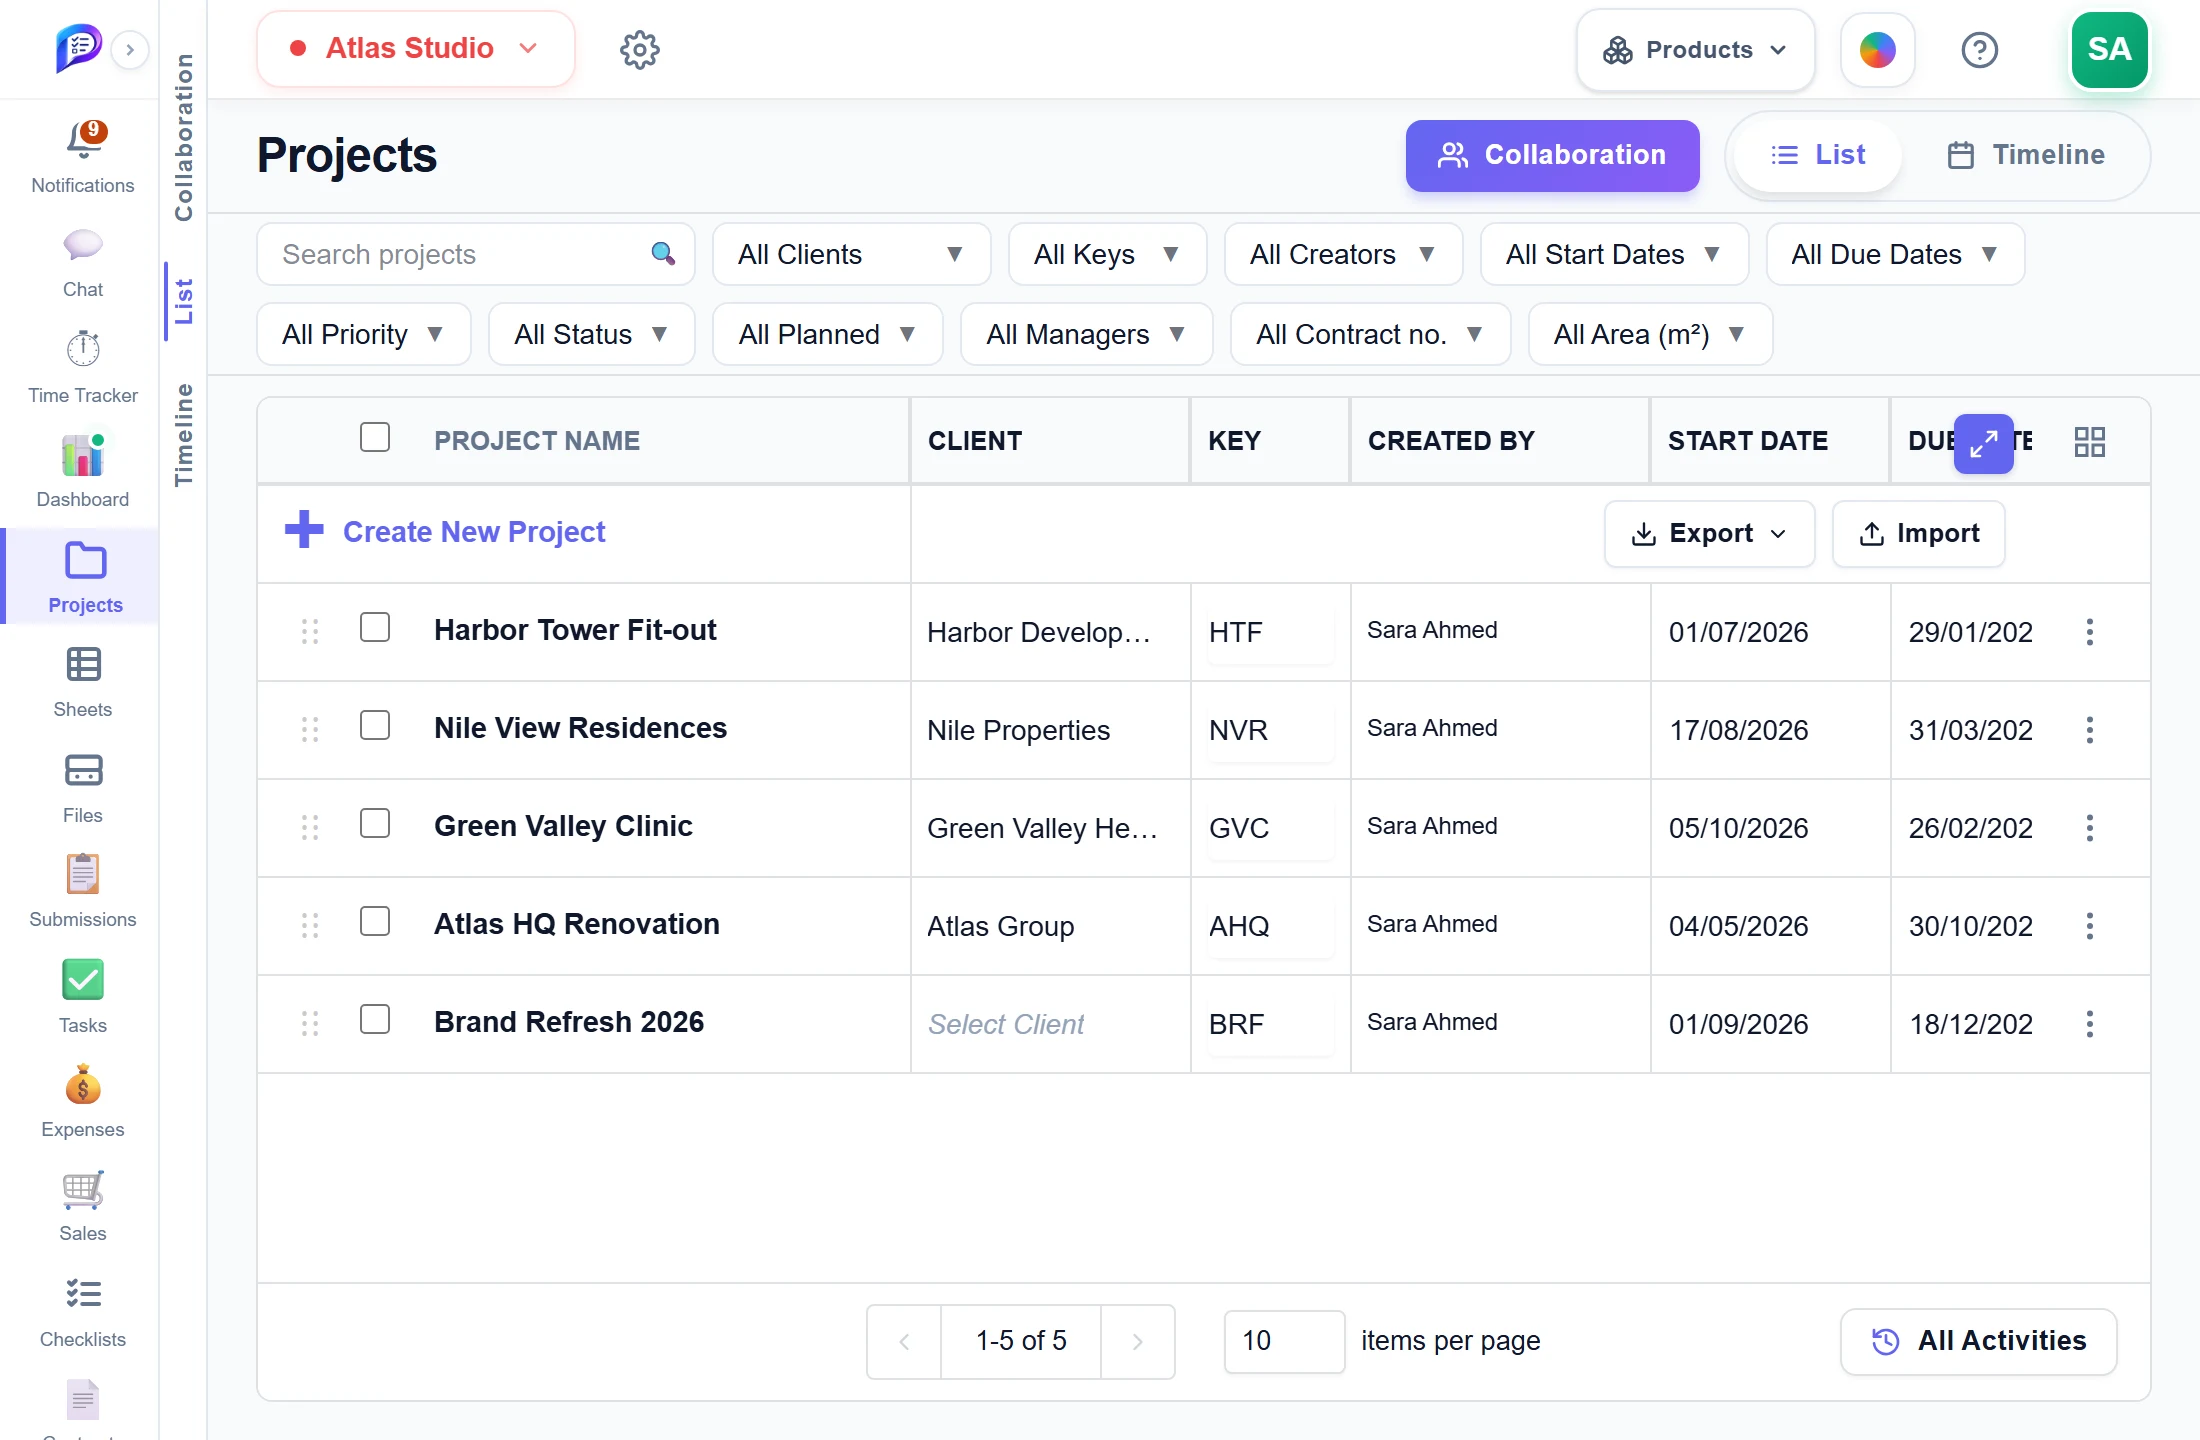The width and height of the screenshot is (2200, 1440).
Task: Click the app logo at top left
Action: 78,48
